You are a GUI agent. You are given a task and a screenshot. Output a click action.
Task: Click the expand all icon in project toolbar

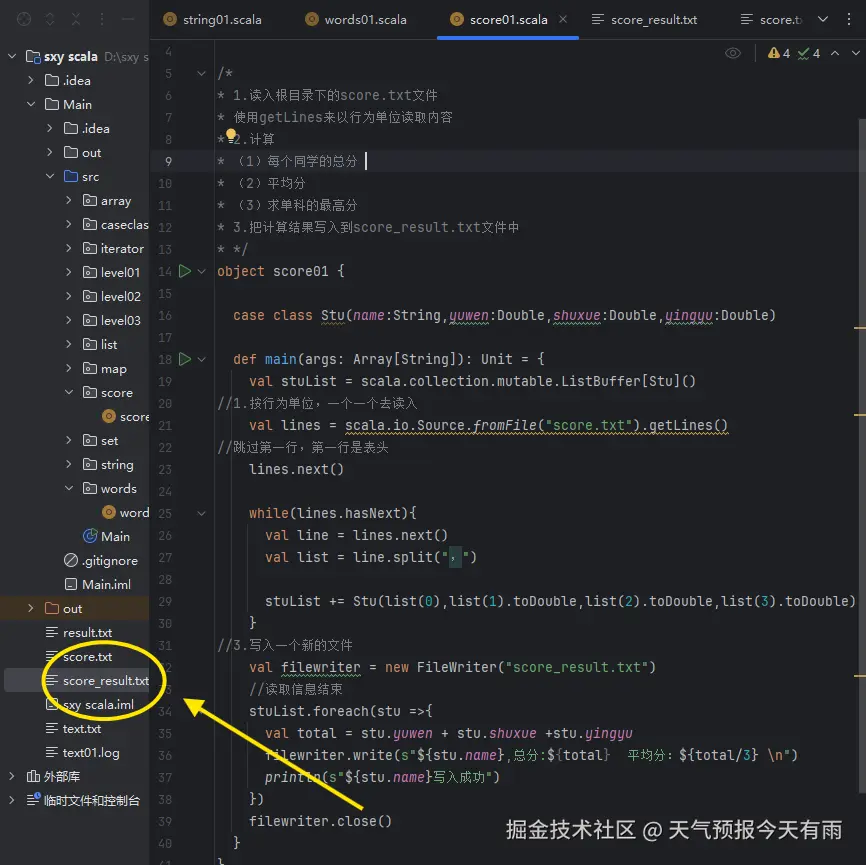click(x=50, y=19)
